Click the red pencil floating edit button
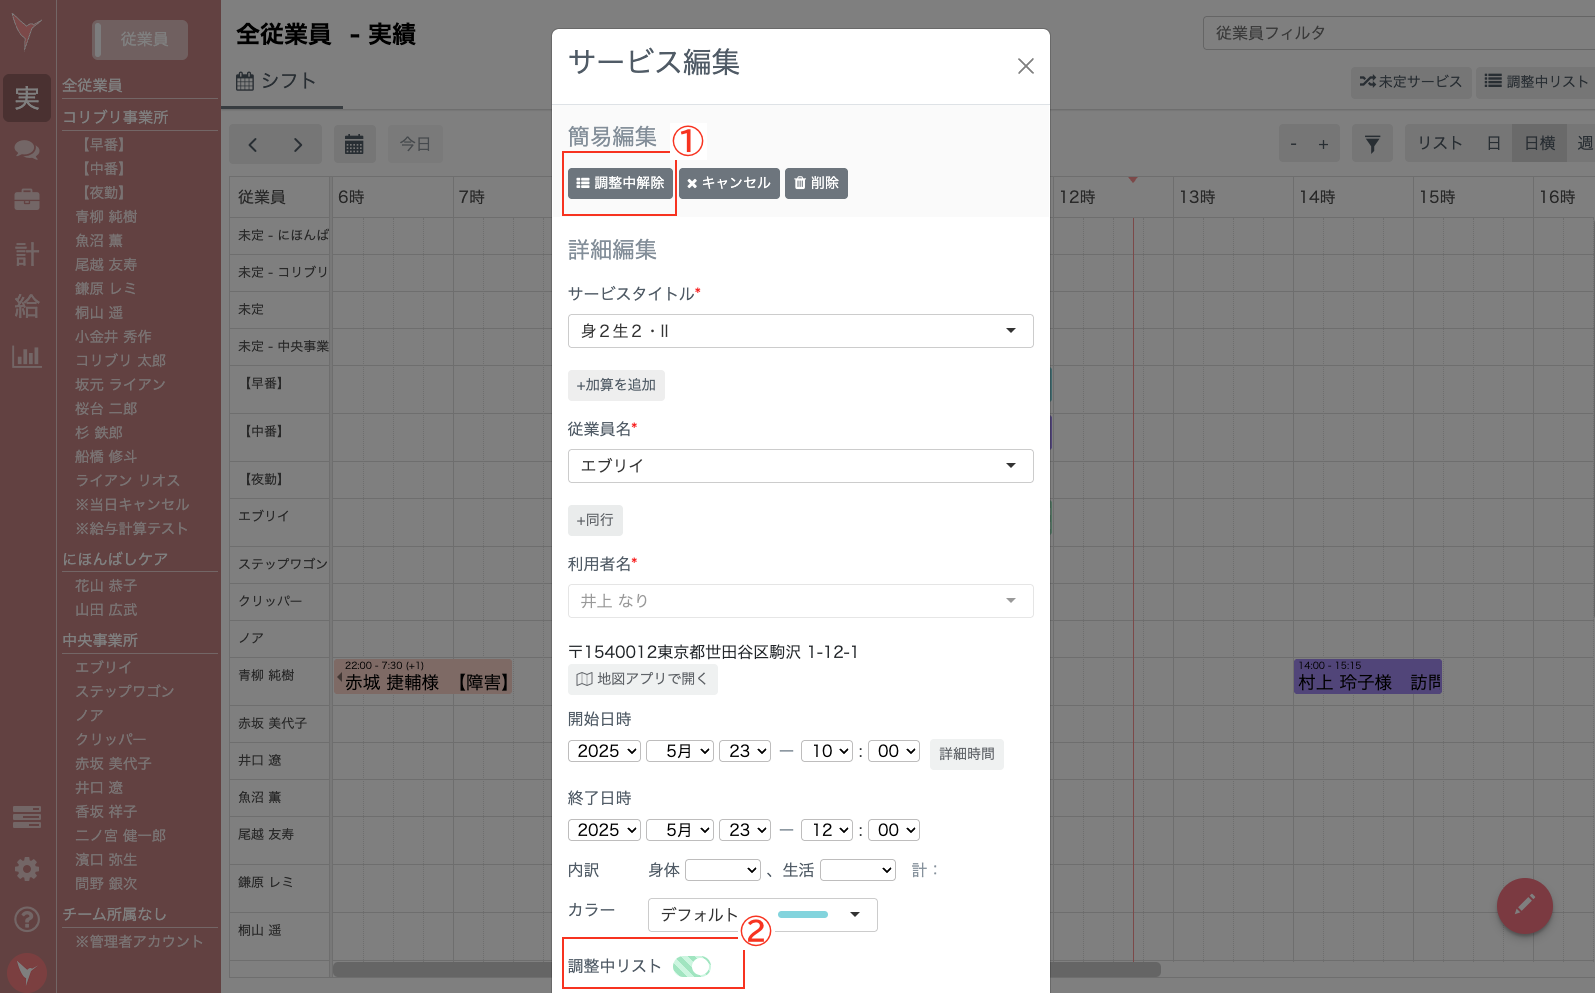Image resolution: width=1595 pixels, height=993 pixels. pyautogui.click(x=1524, y=906)
